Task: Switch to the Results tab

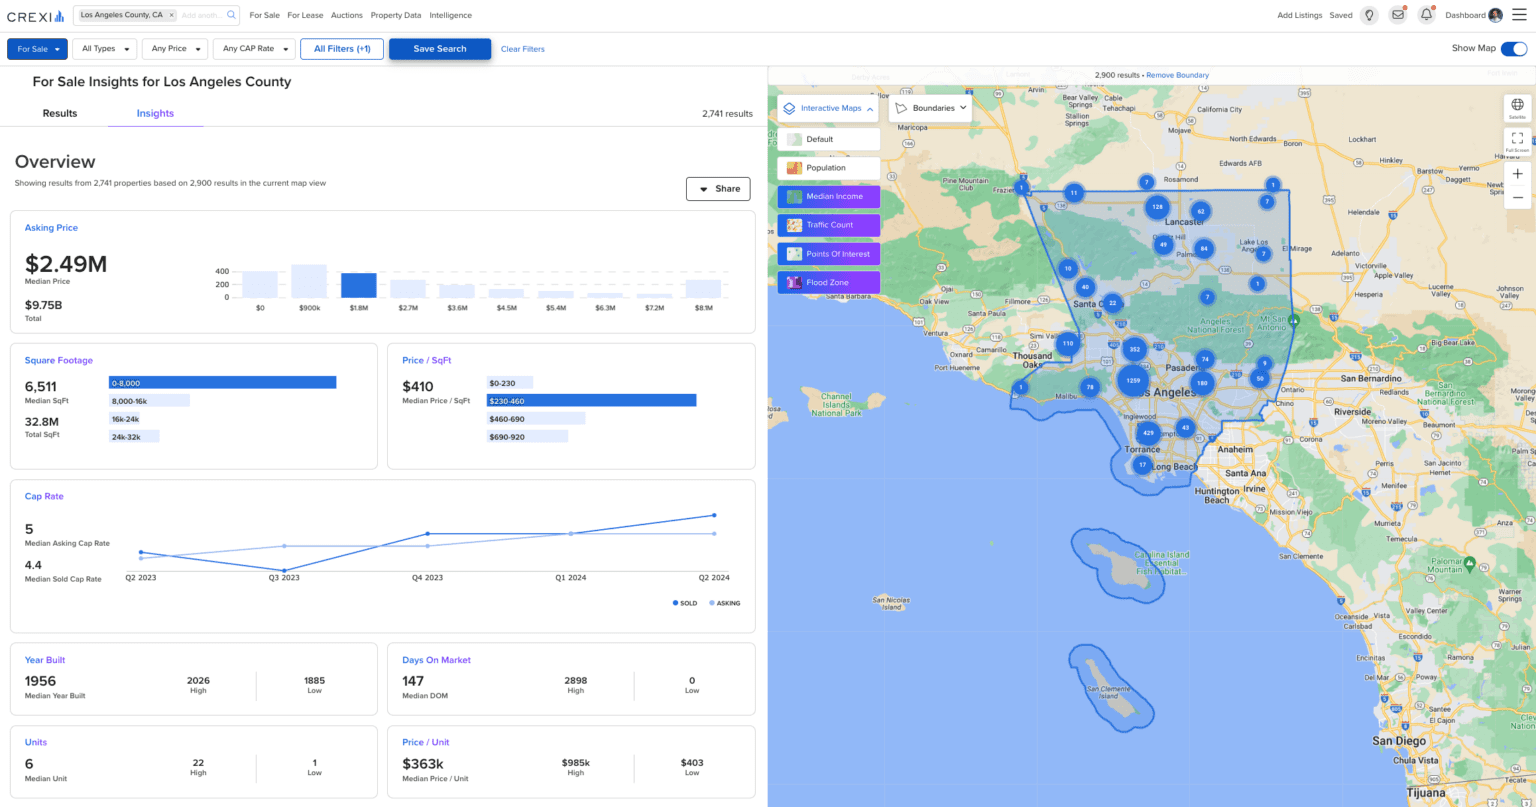Action: [60, 113]
